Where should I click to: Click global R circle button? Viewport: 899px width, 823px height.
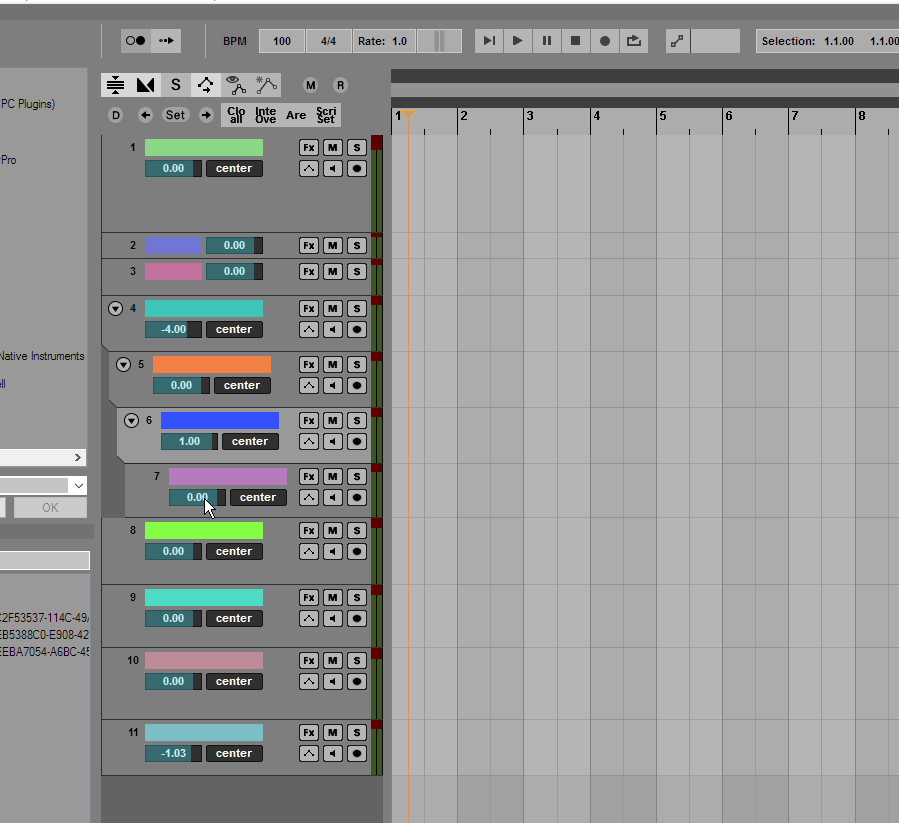[340, 85]
